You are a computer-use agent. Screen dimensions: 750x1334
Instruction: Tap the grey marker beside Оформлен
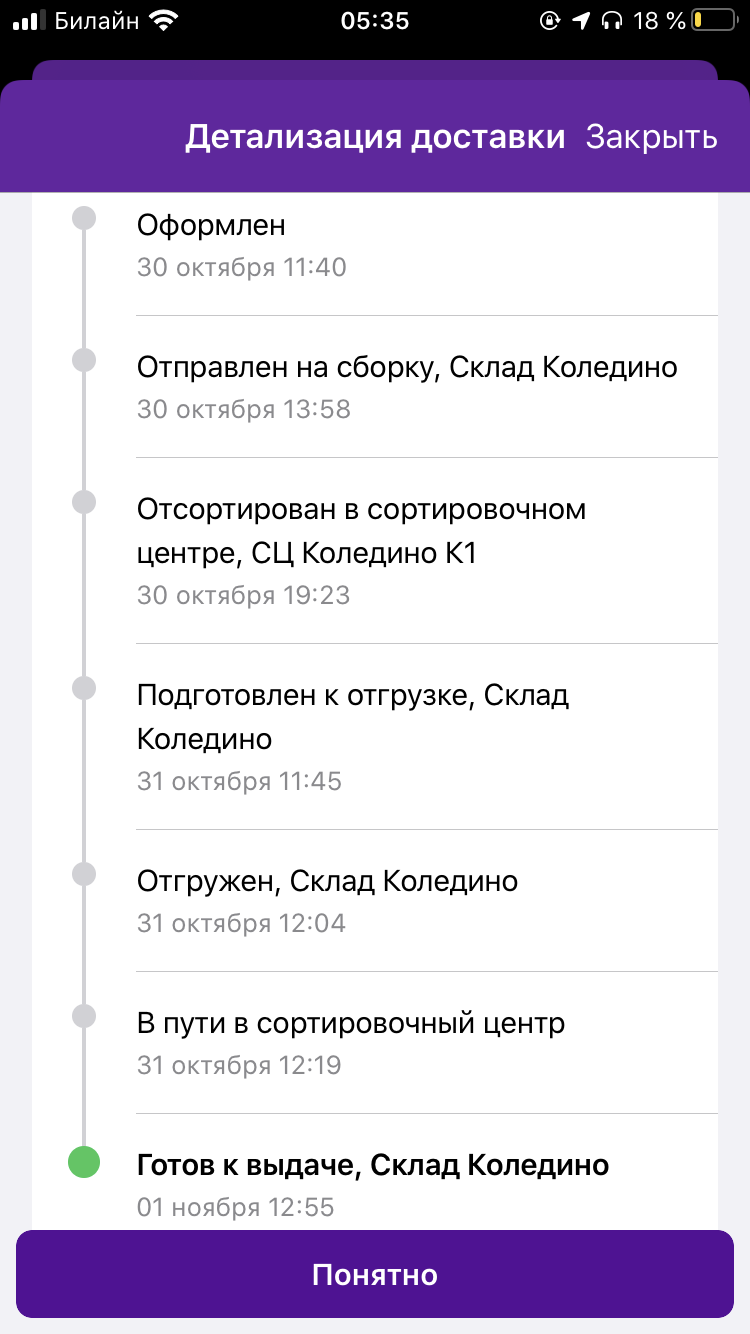84,217
